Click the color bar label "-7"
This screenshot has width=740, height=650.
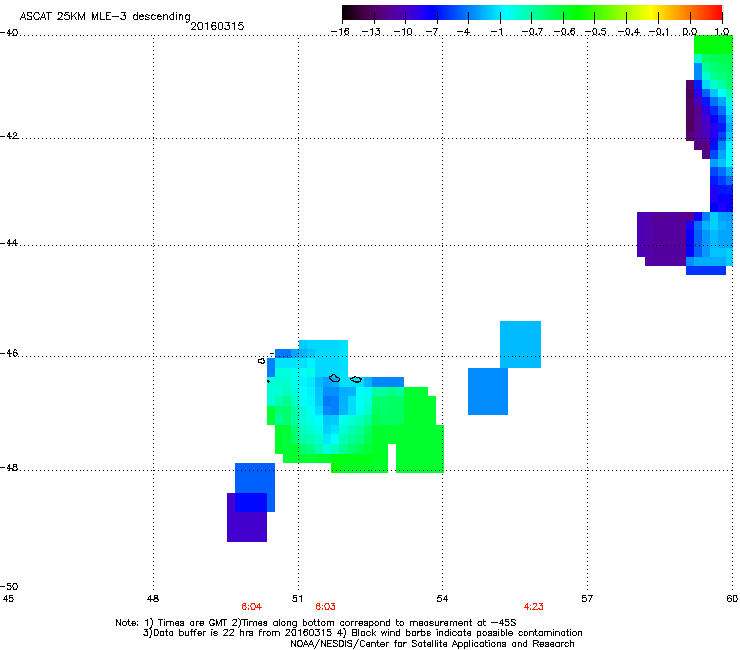pyautogui.click(x=432, y=32)
